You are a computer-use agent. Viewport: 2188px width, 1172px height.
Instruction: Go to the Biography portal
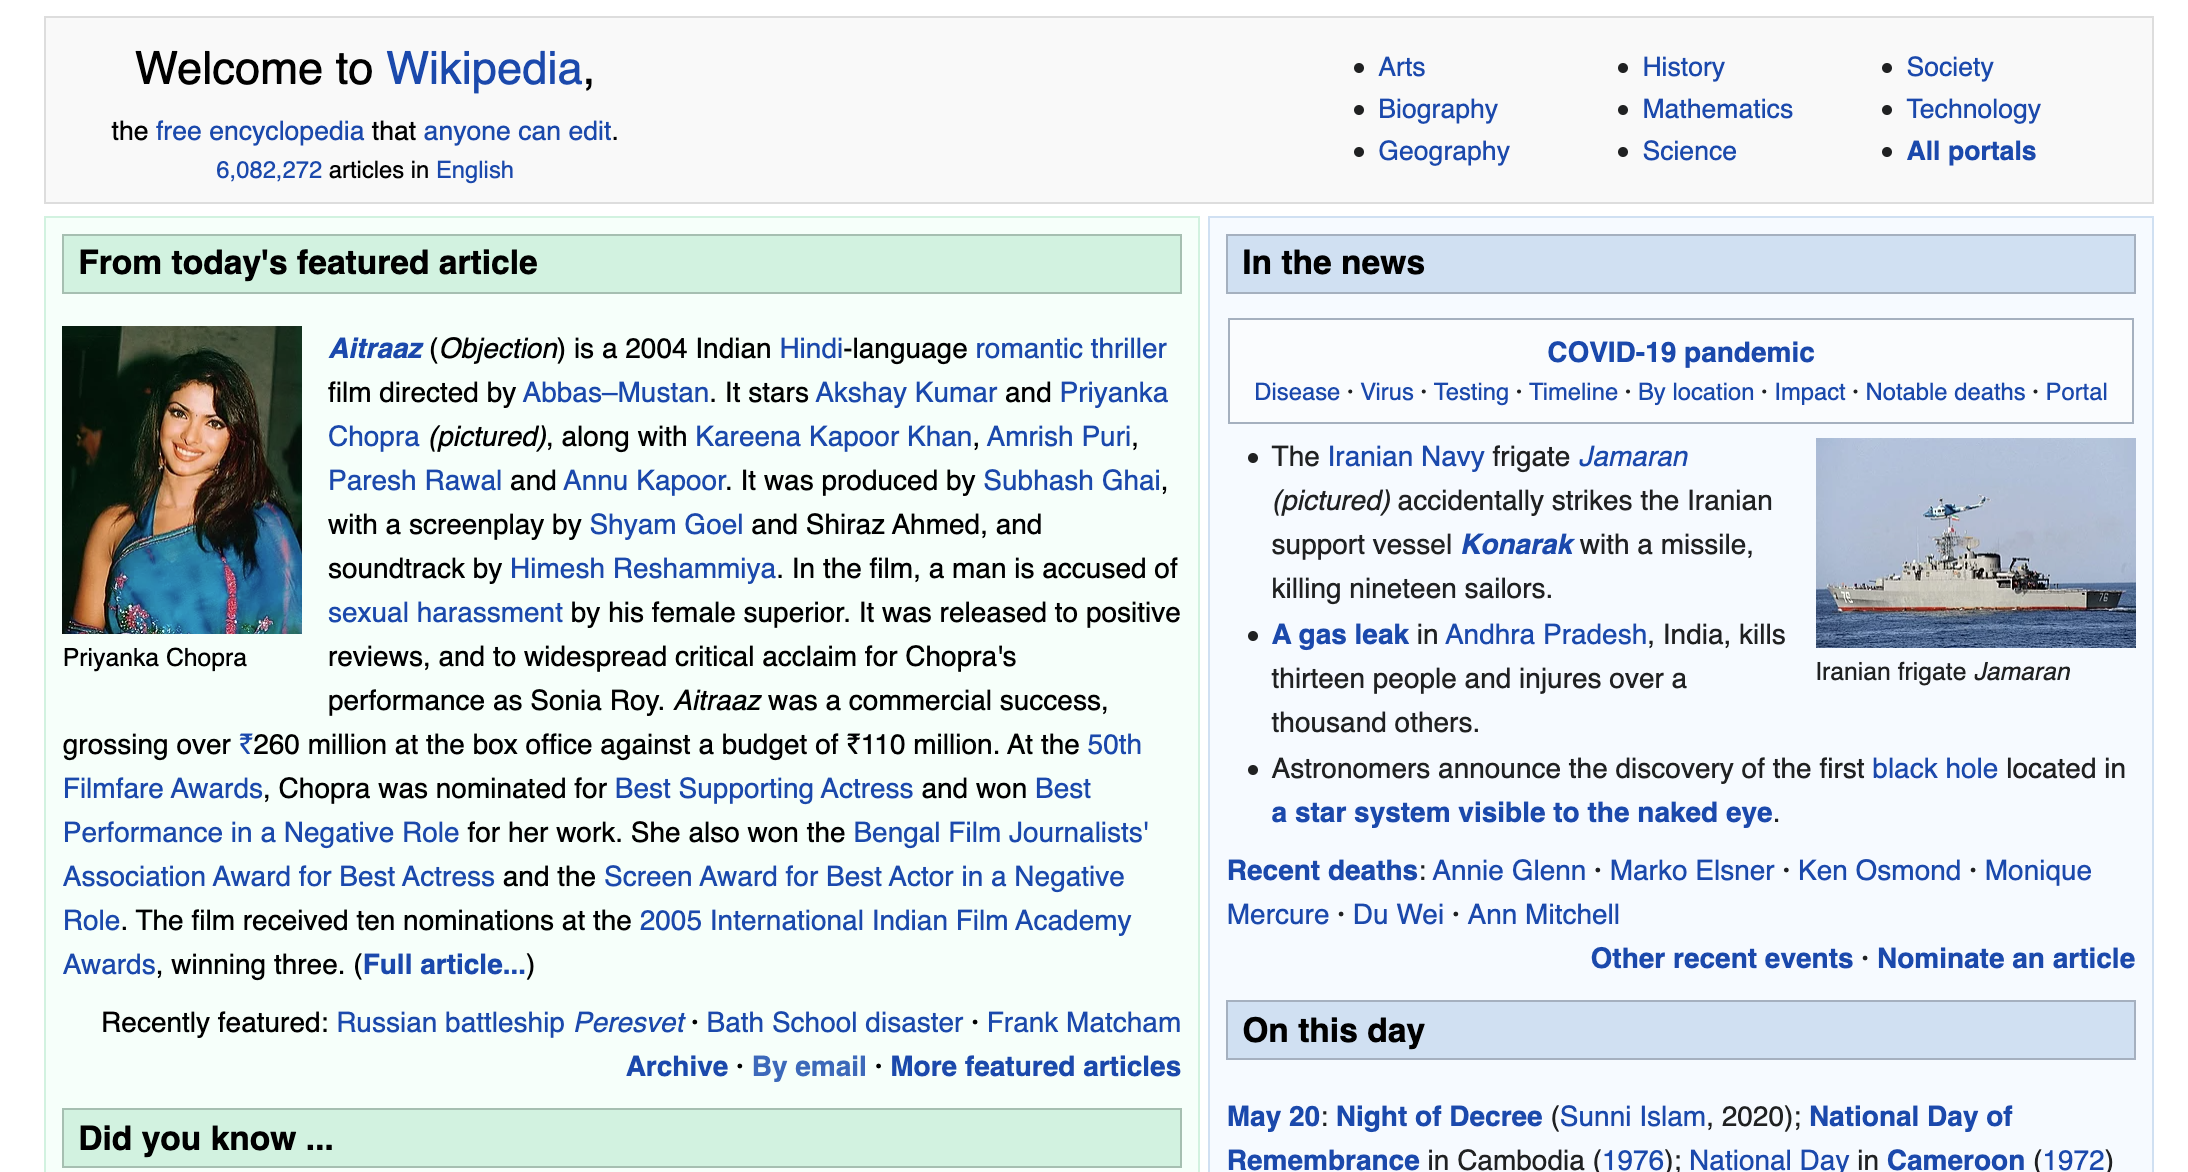click(1437, 109)
